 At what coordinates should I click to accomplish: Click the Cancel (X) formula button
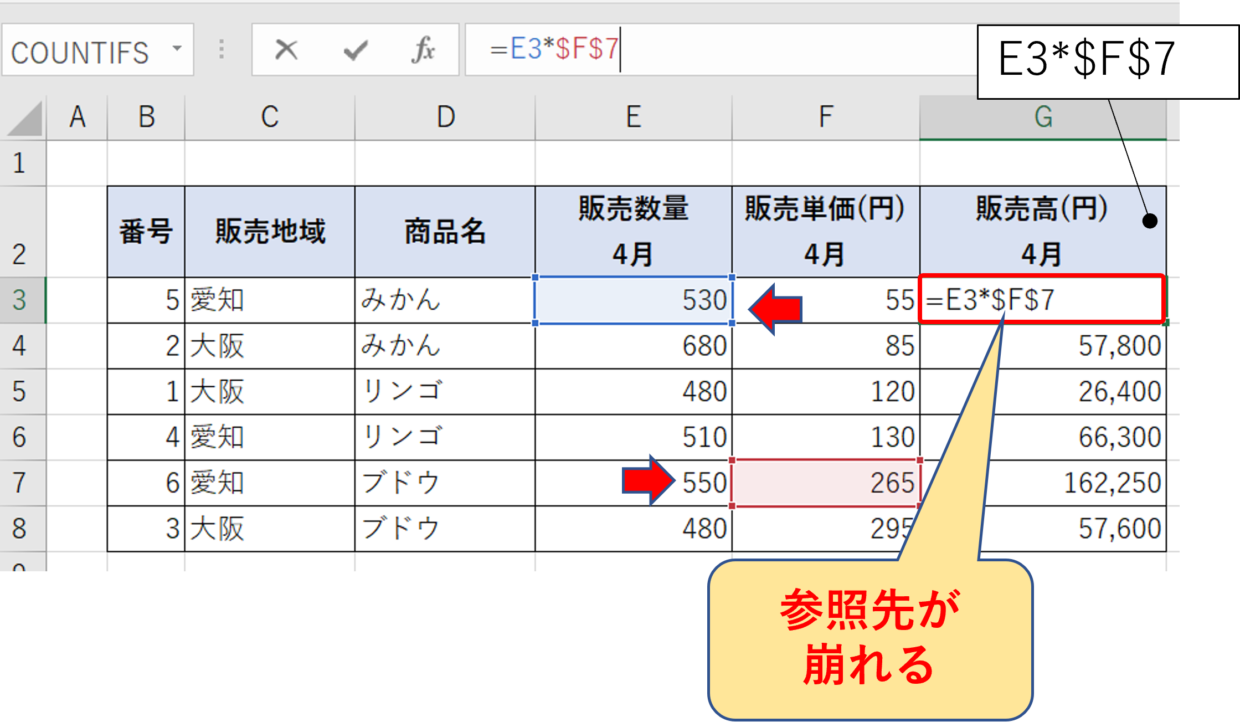click(286, 51)
